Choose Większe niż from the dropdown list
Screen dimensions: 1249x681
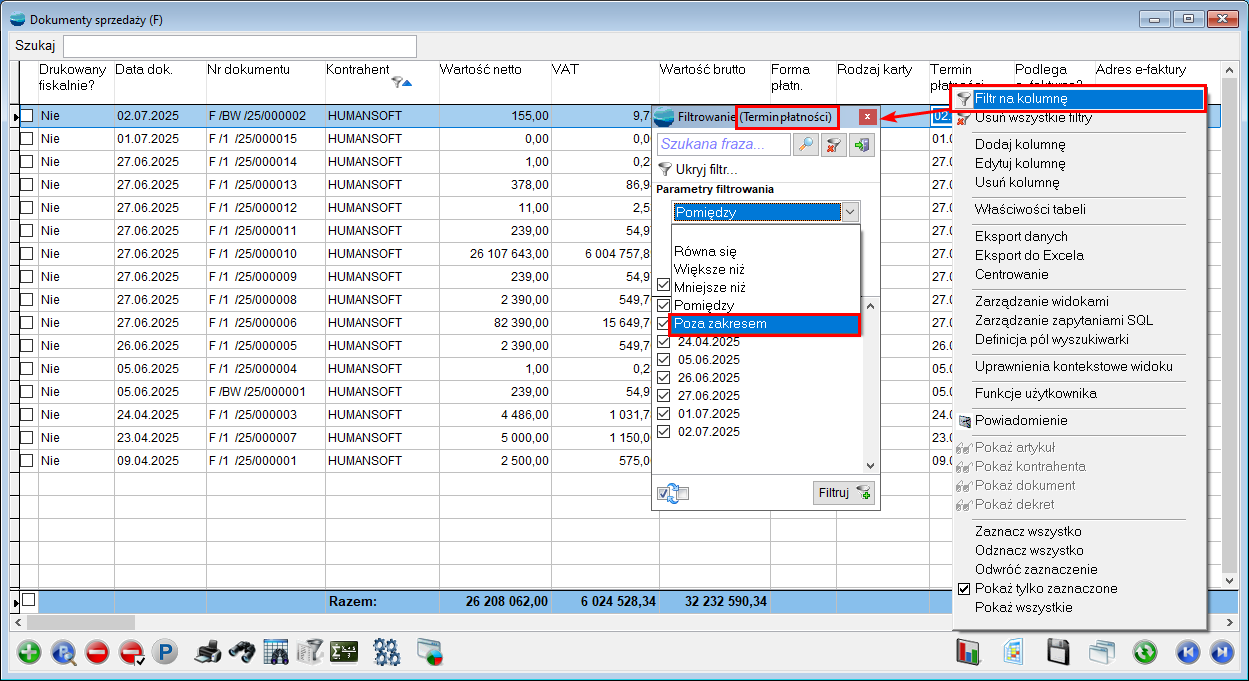(x=765, y=270)
